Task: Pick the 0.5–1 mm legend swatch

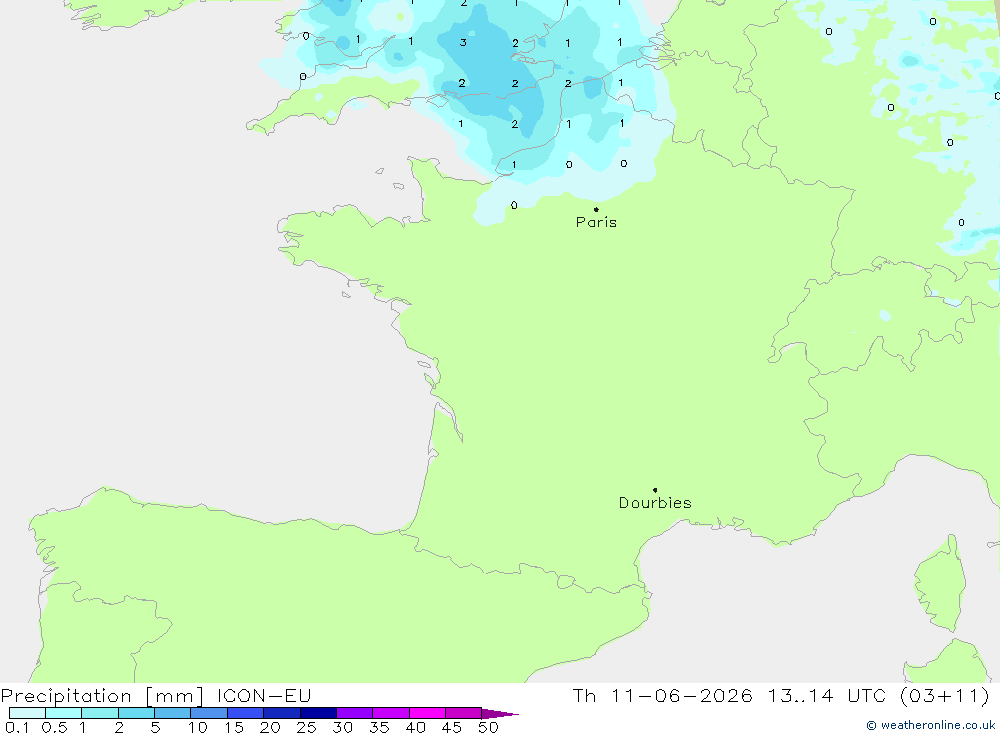Action: tap(64, 713)
